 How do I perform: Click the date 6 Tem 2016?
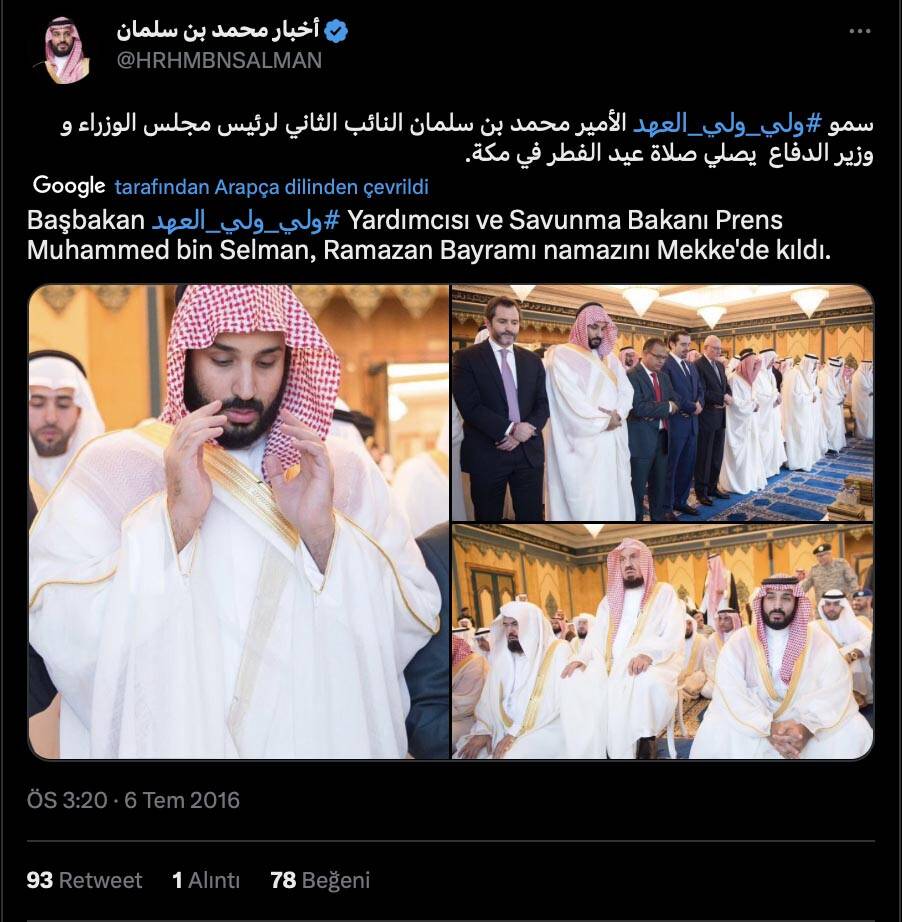(182, 800)
